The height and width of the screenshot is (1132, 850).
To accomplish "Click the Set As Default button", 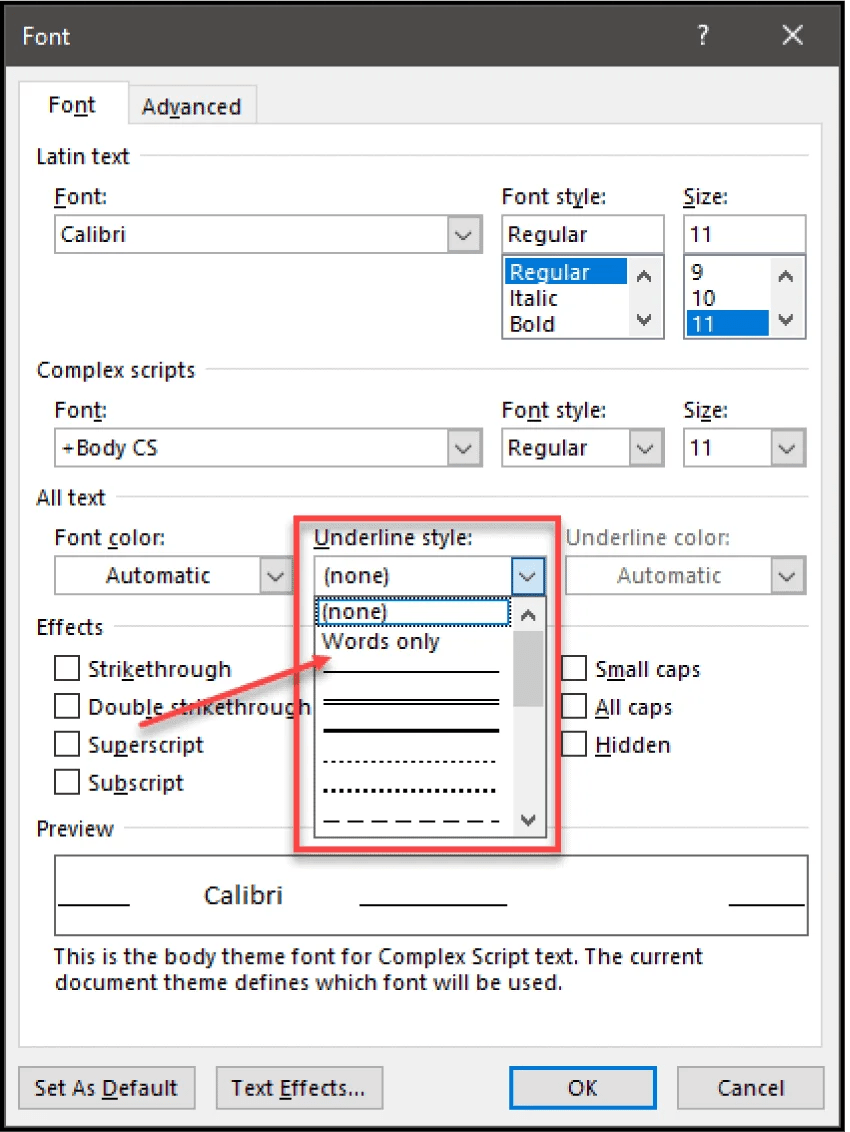I will [x=106, y=1088].
